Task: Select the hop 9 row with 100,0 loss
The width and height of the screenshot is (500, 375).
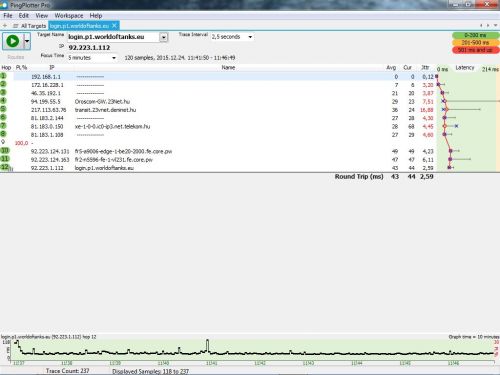Action: (218, 143)
